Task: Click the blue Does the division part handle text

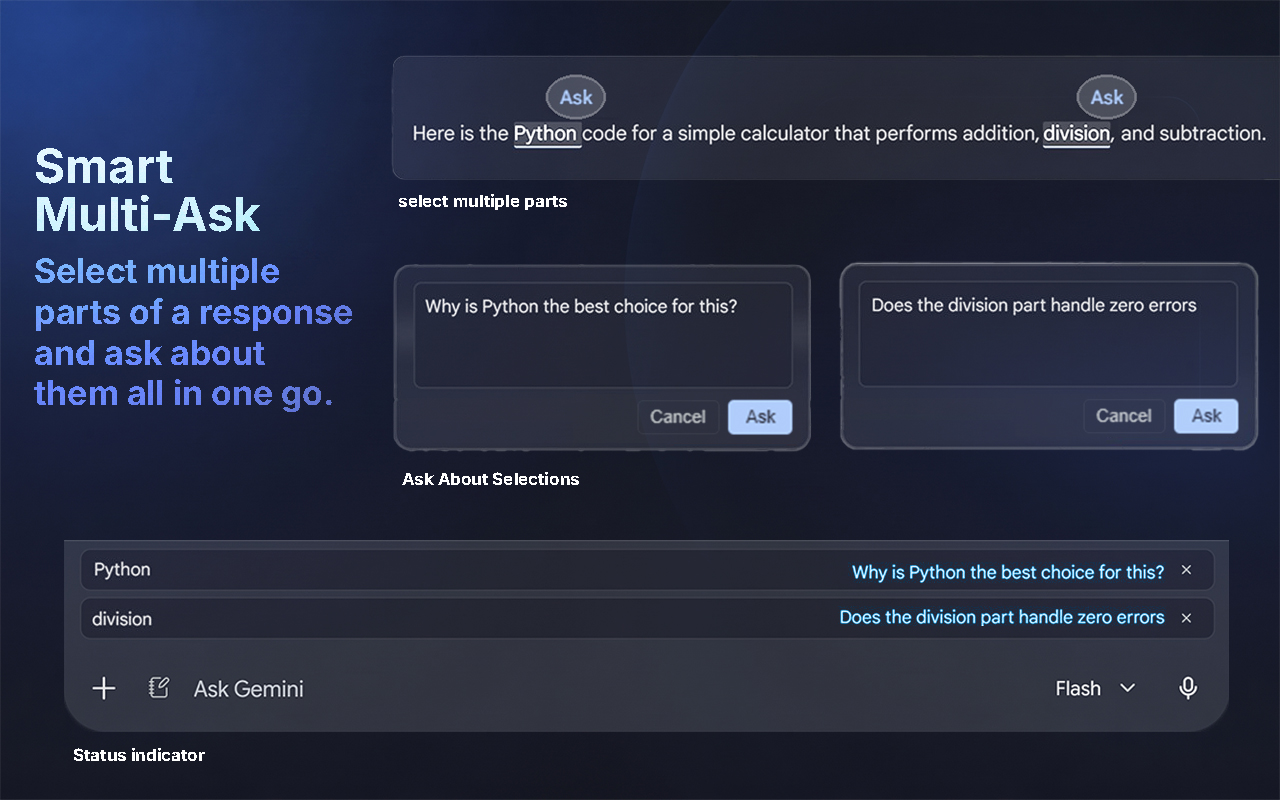Action: (1002, 617)
